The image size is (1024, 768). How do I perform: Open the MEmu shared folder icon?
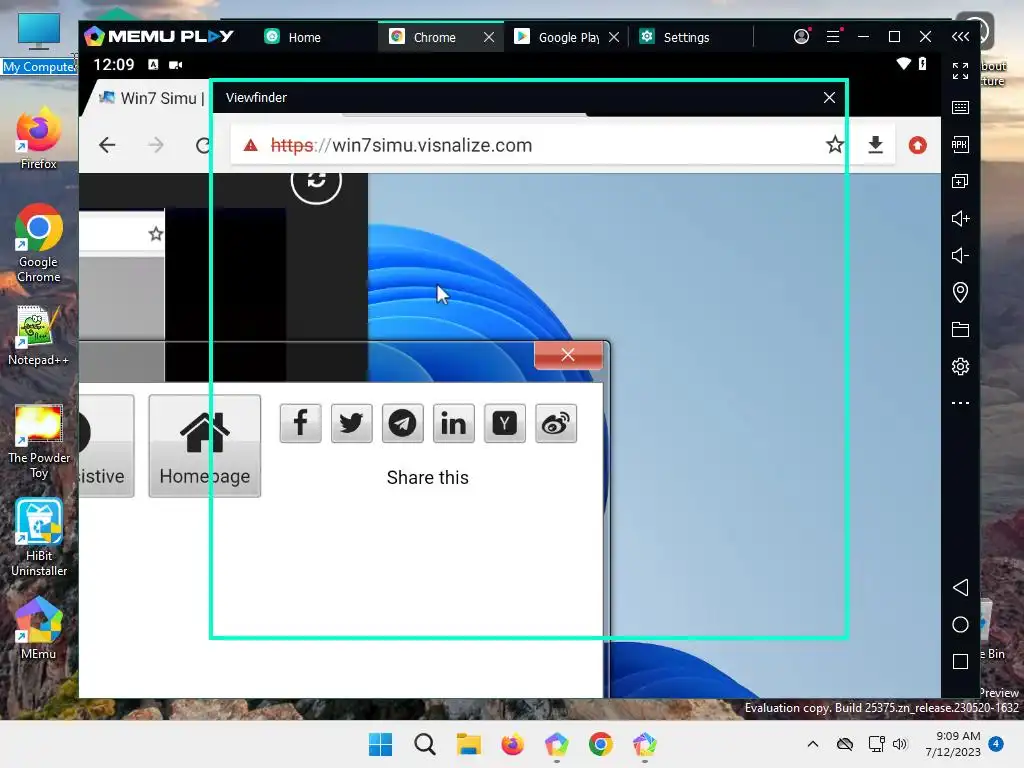960,329
